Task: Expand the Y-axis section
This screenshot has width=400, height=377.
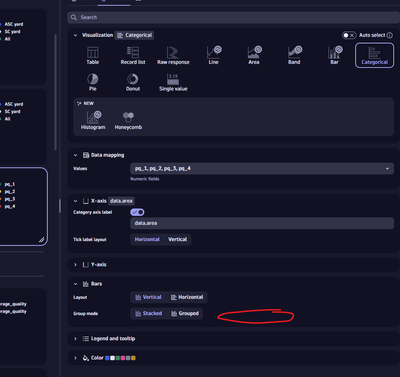Action: tap(75, 265)
